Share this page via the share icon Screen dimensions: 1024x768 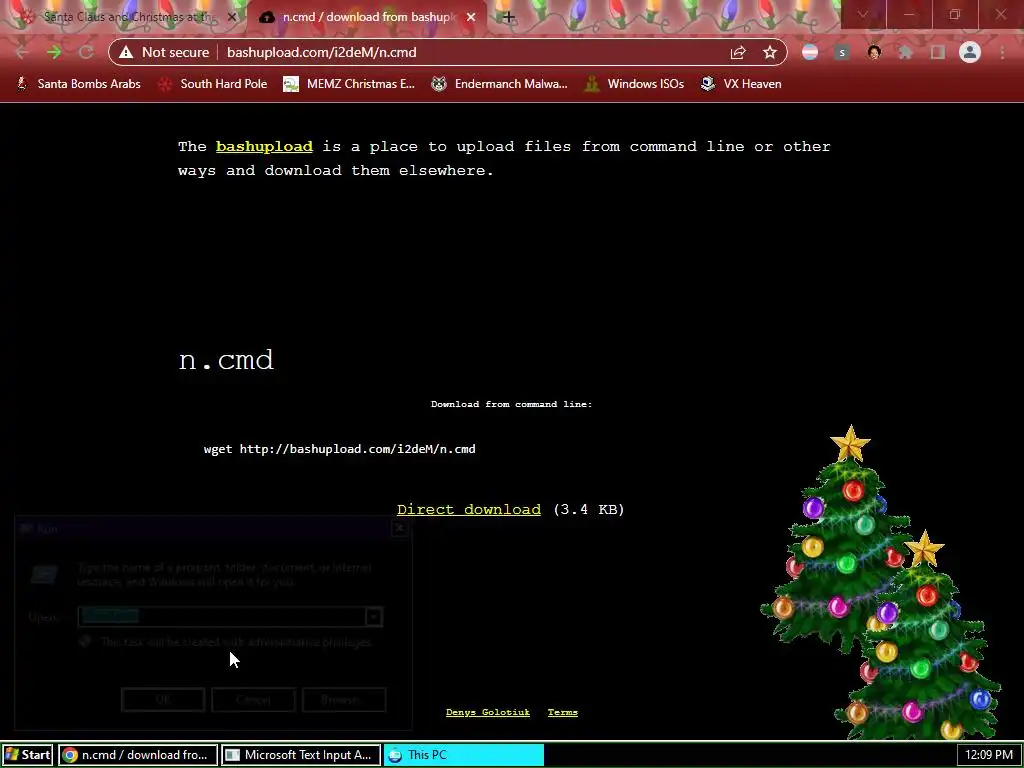coord(738,52)
